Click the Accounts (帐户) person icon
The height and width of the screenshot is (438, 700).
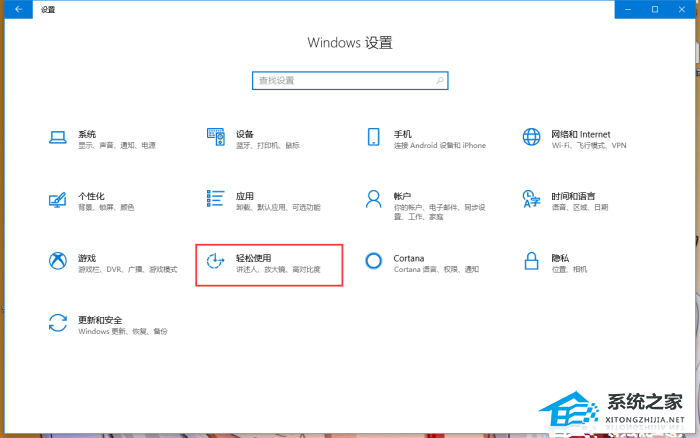(373, 199)
